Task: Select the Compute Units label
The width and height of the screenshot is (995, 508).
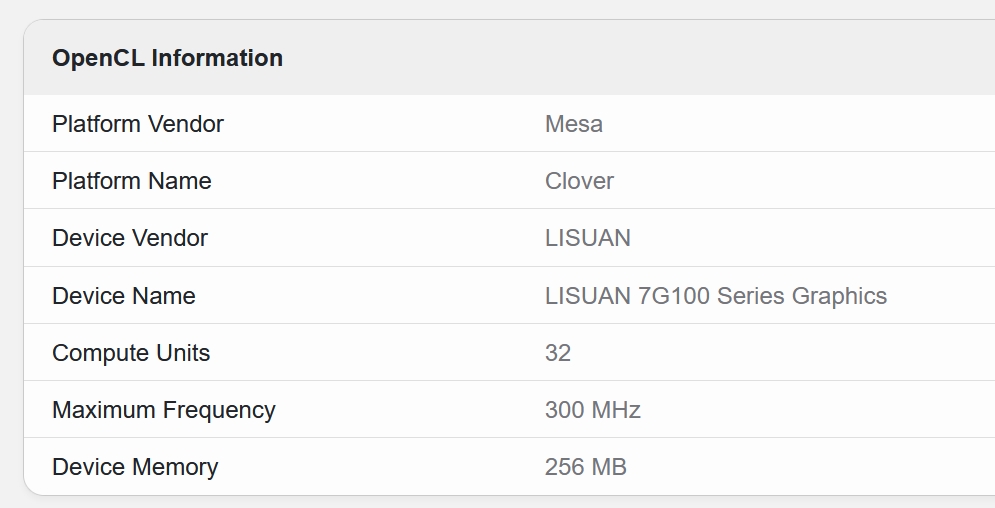Action: click(x=131, y=353)
